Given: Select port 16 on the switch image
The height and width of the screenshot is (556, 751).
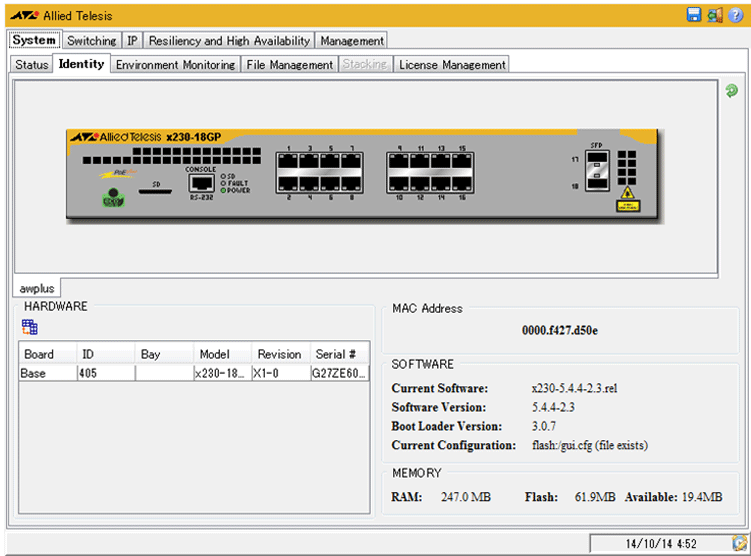Looking at the screenshot, I should pos(462,183).
